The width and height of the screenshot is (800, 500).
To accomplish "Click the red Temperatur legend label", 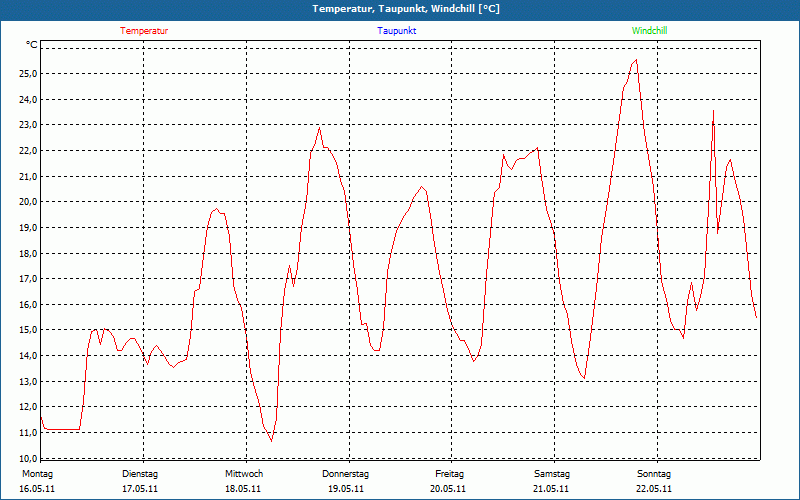I will pos(144,31).
